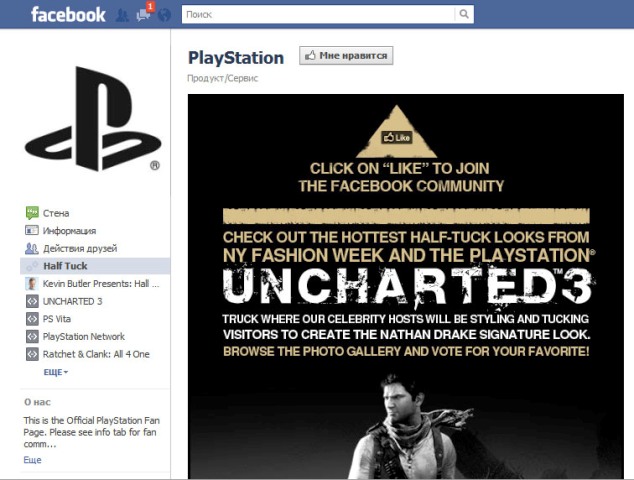Expand the about text with Еще link
The height and width of the screenshot is (480, 634).
pos(32,460)
